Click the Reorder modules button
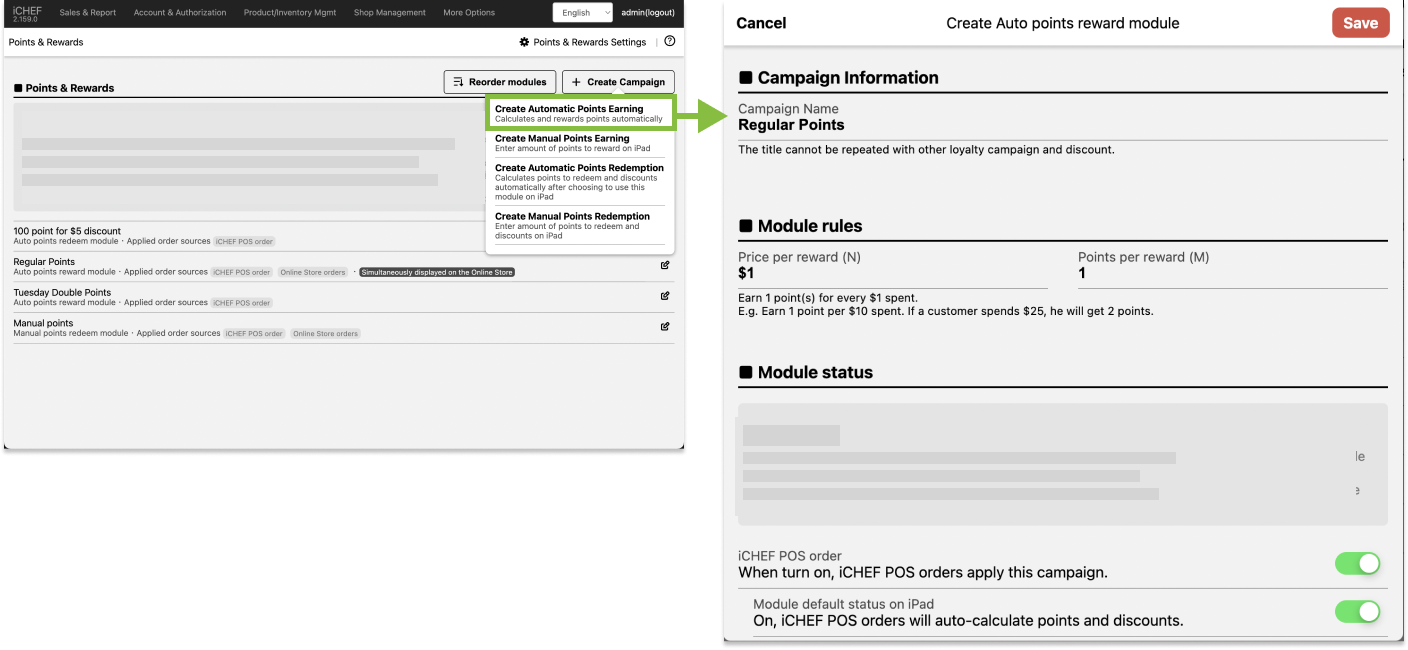The image size is (1408, 650). click(x=499, y=82)
